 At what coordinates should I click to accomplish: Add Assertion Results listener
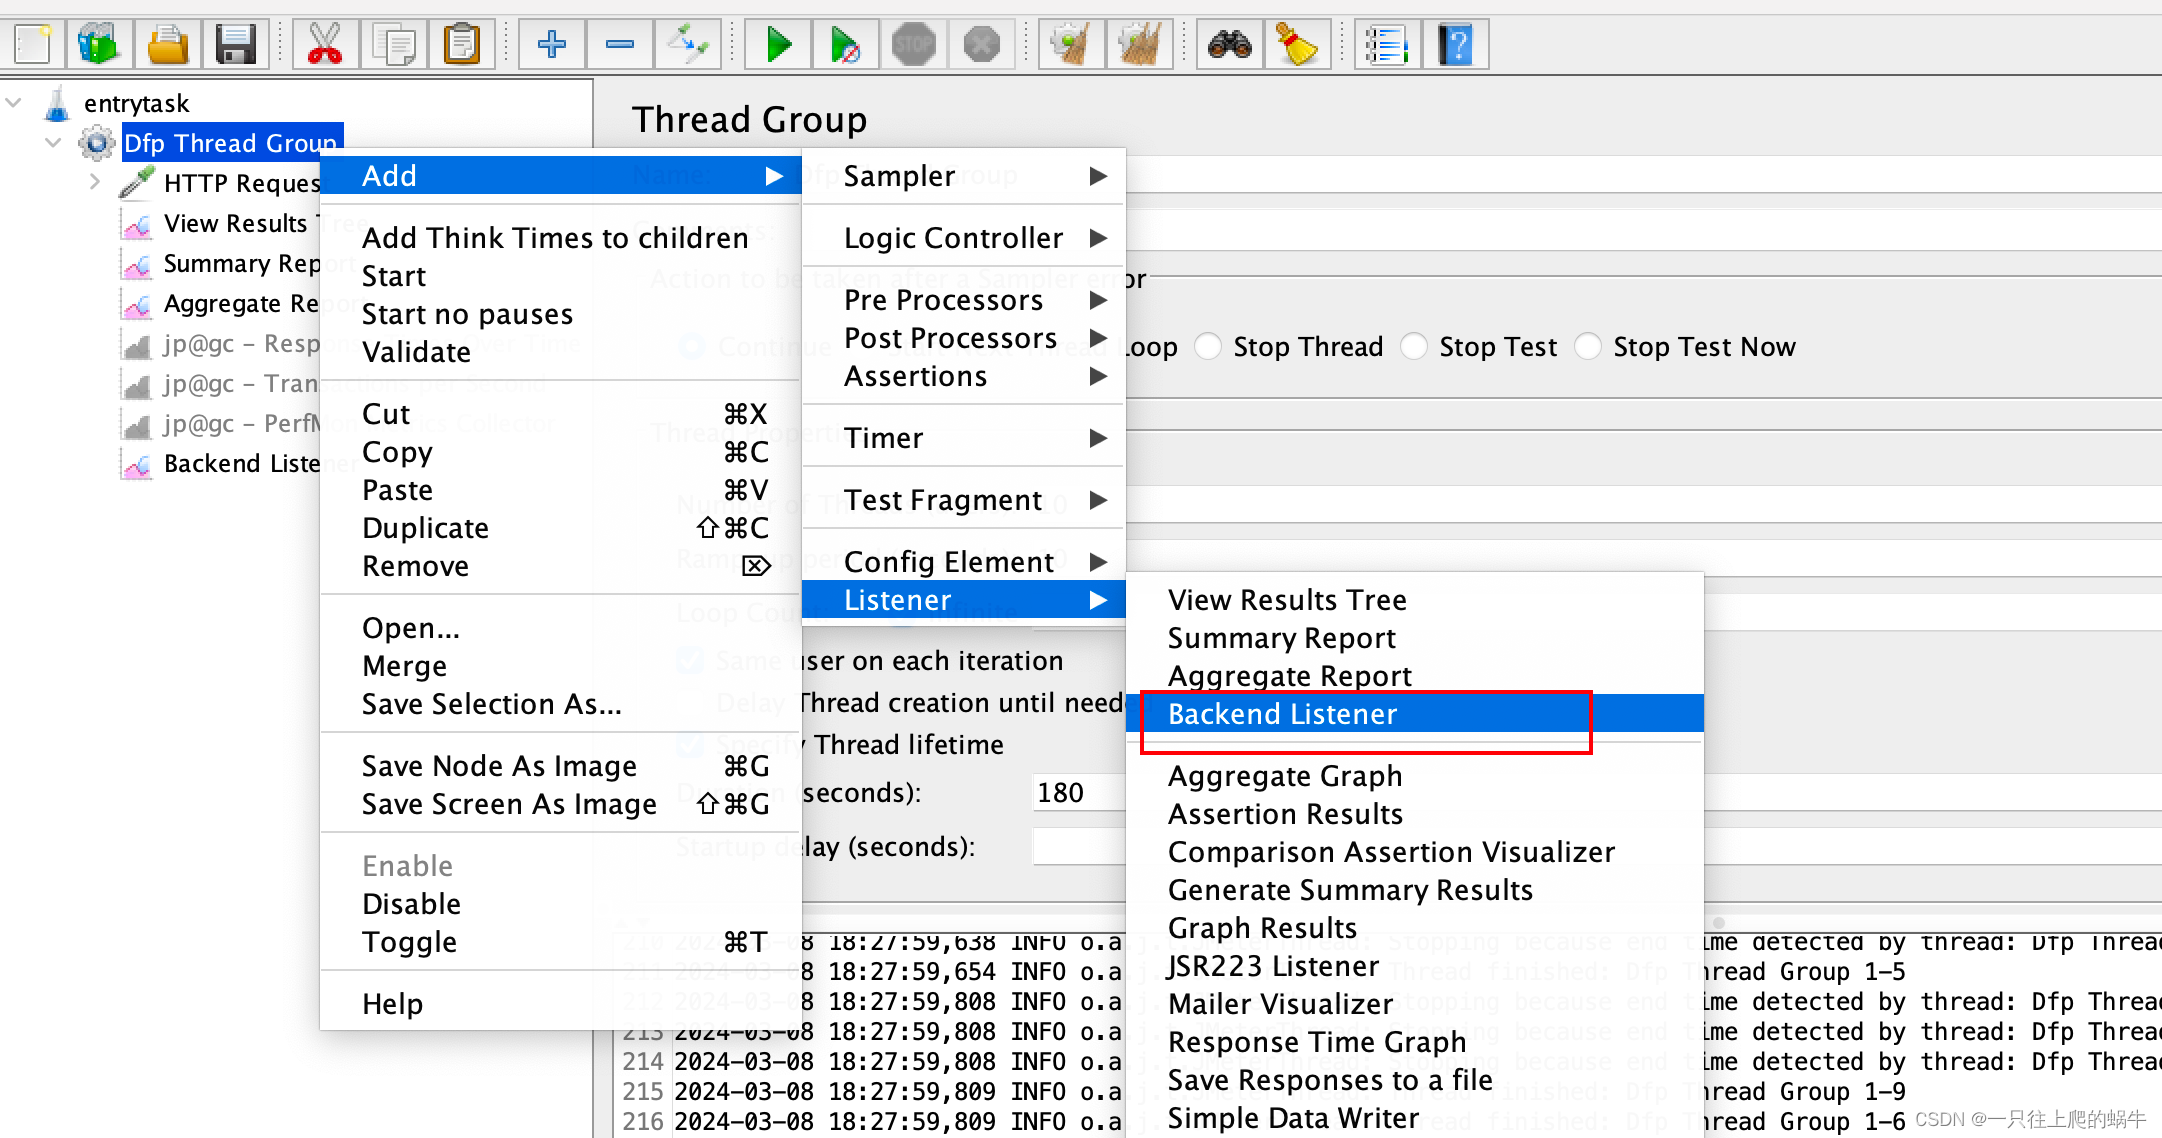pos(1415,814)
